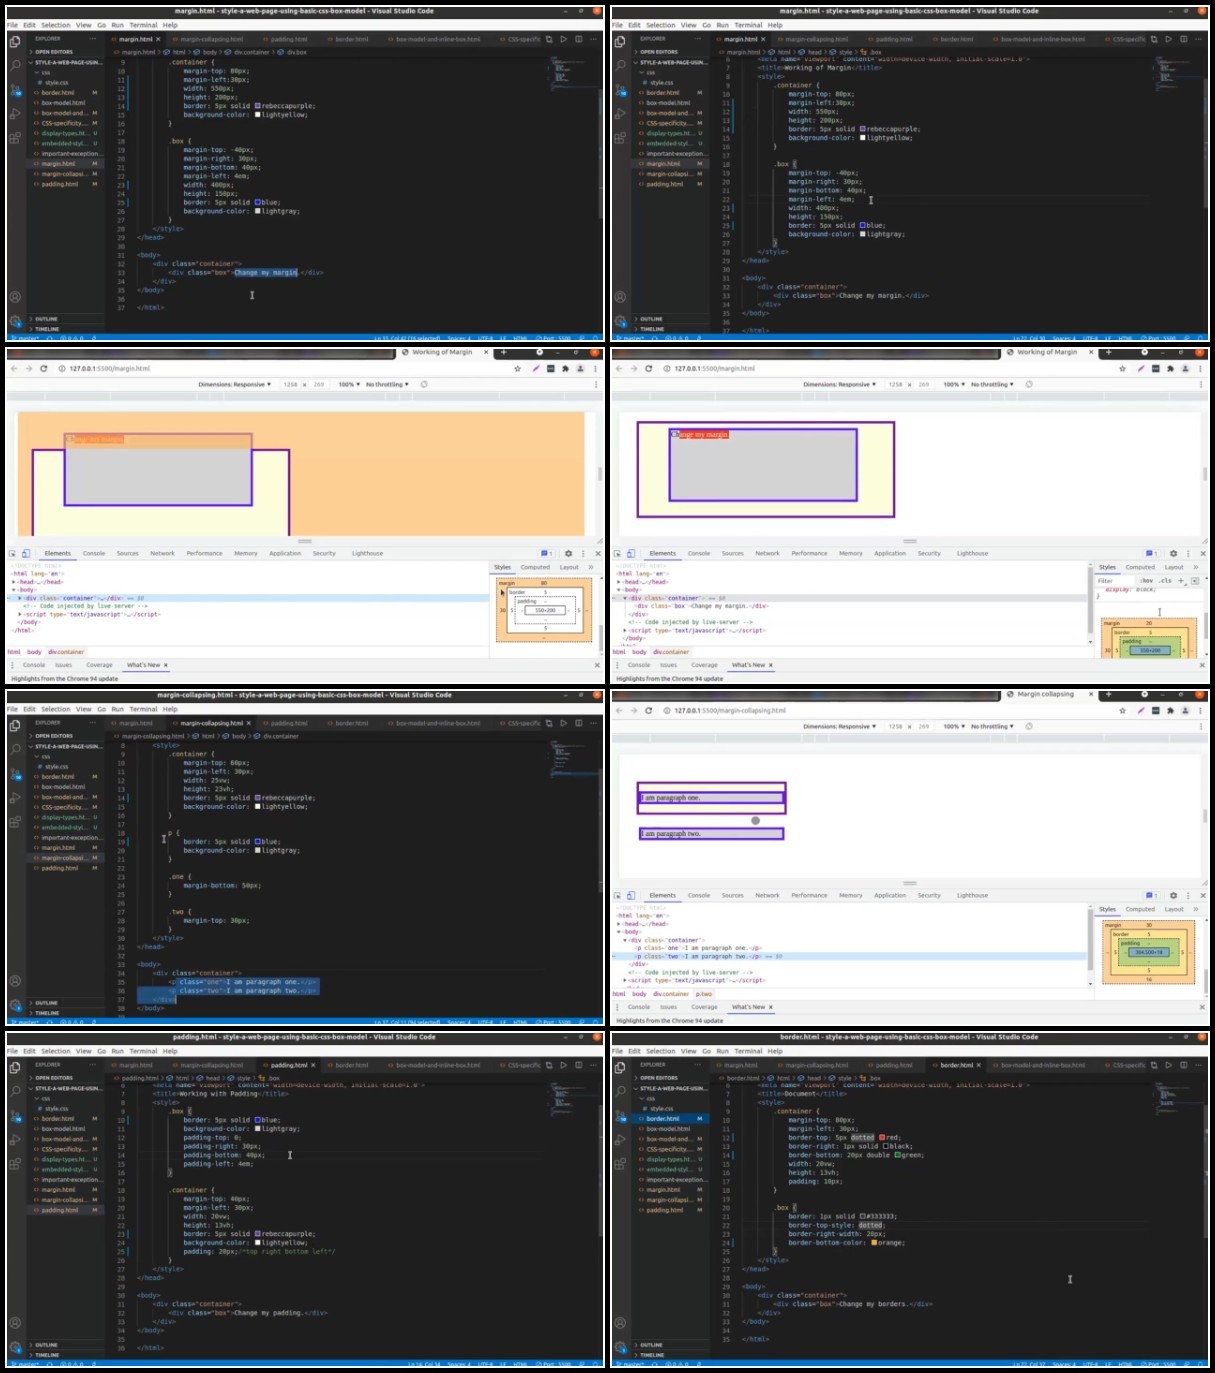This screenshot has width=1215, height=1373.
Task: Open Source Control in margin-collapsing.html VS Code window
Action: 15,773
